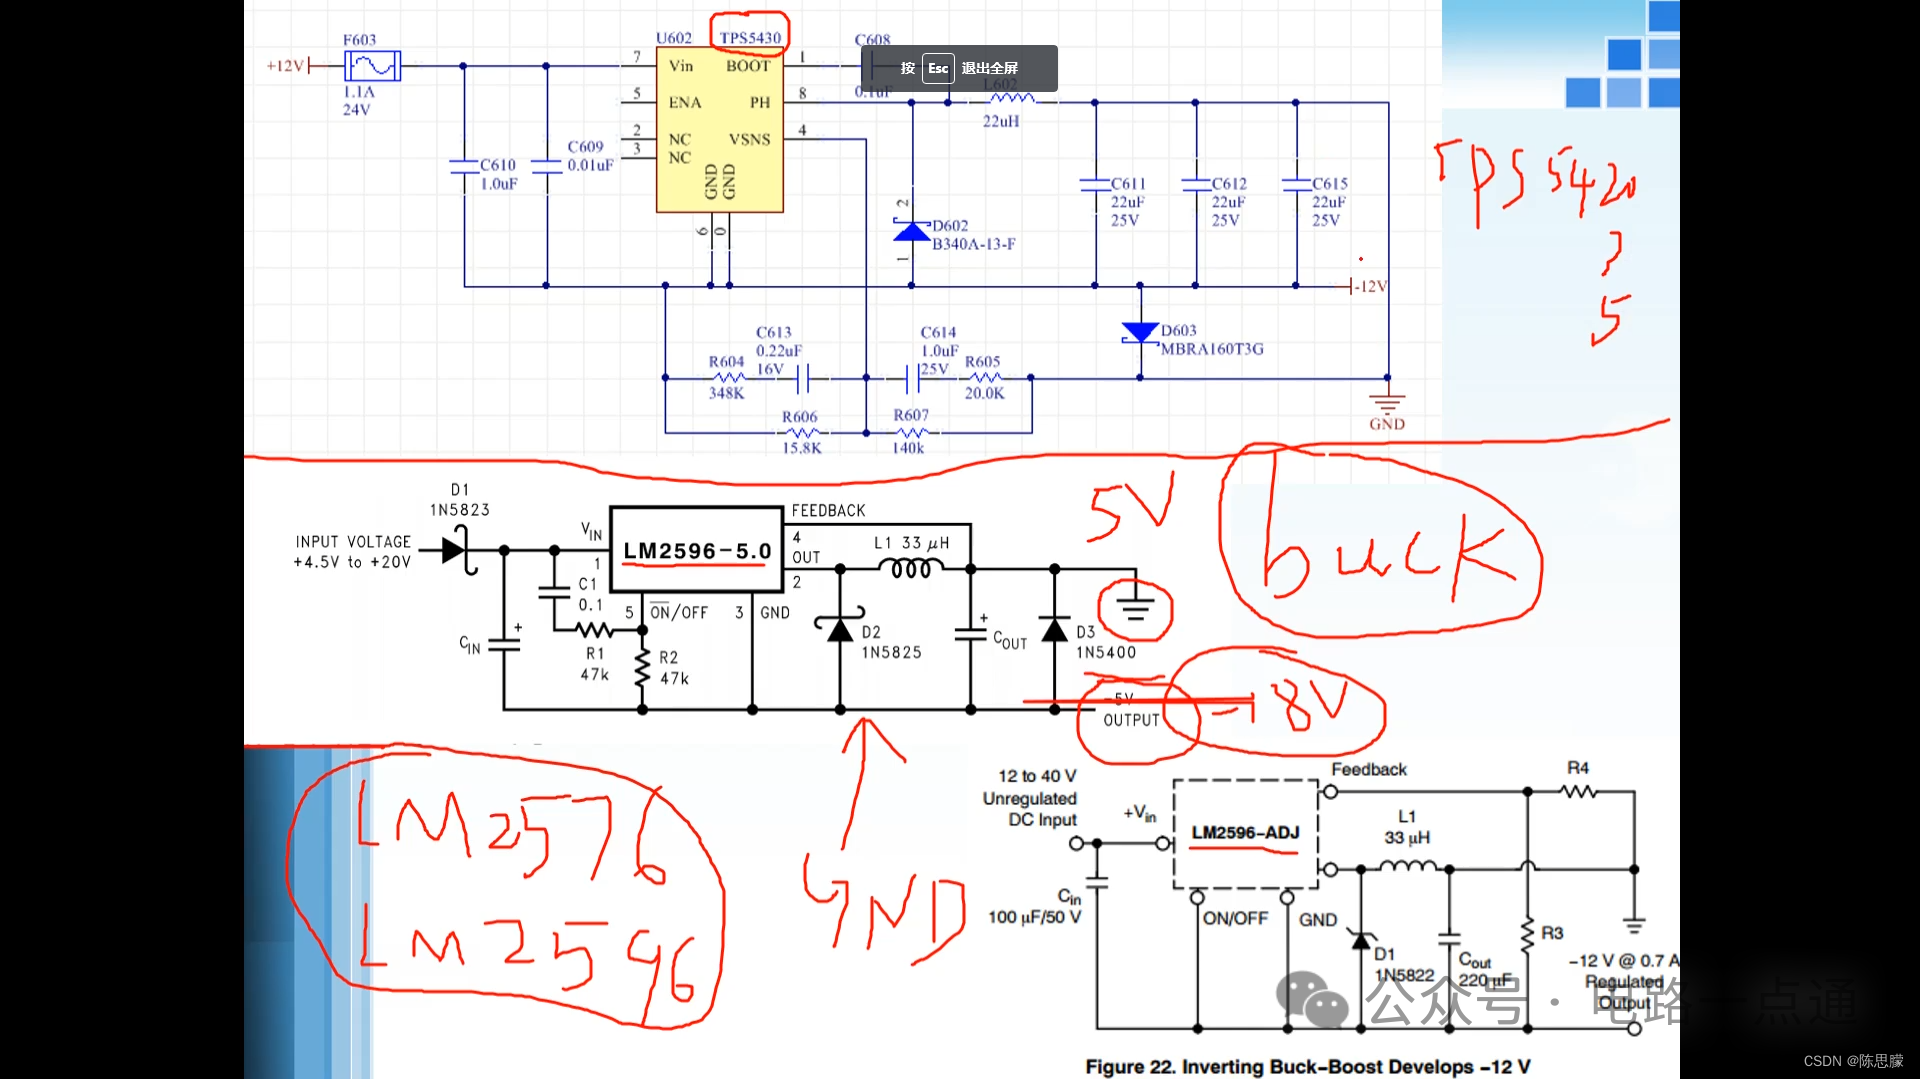
Task: Click the LM2596-5.0 chip label
Action: click(697, 551)
